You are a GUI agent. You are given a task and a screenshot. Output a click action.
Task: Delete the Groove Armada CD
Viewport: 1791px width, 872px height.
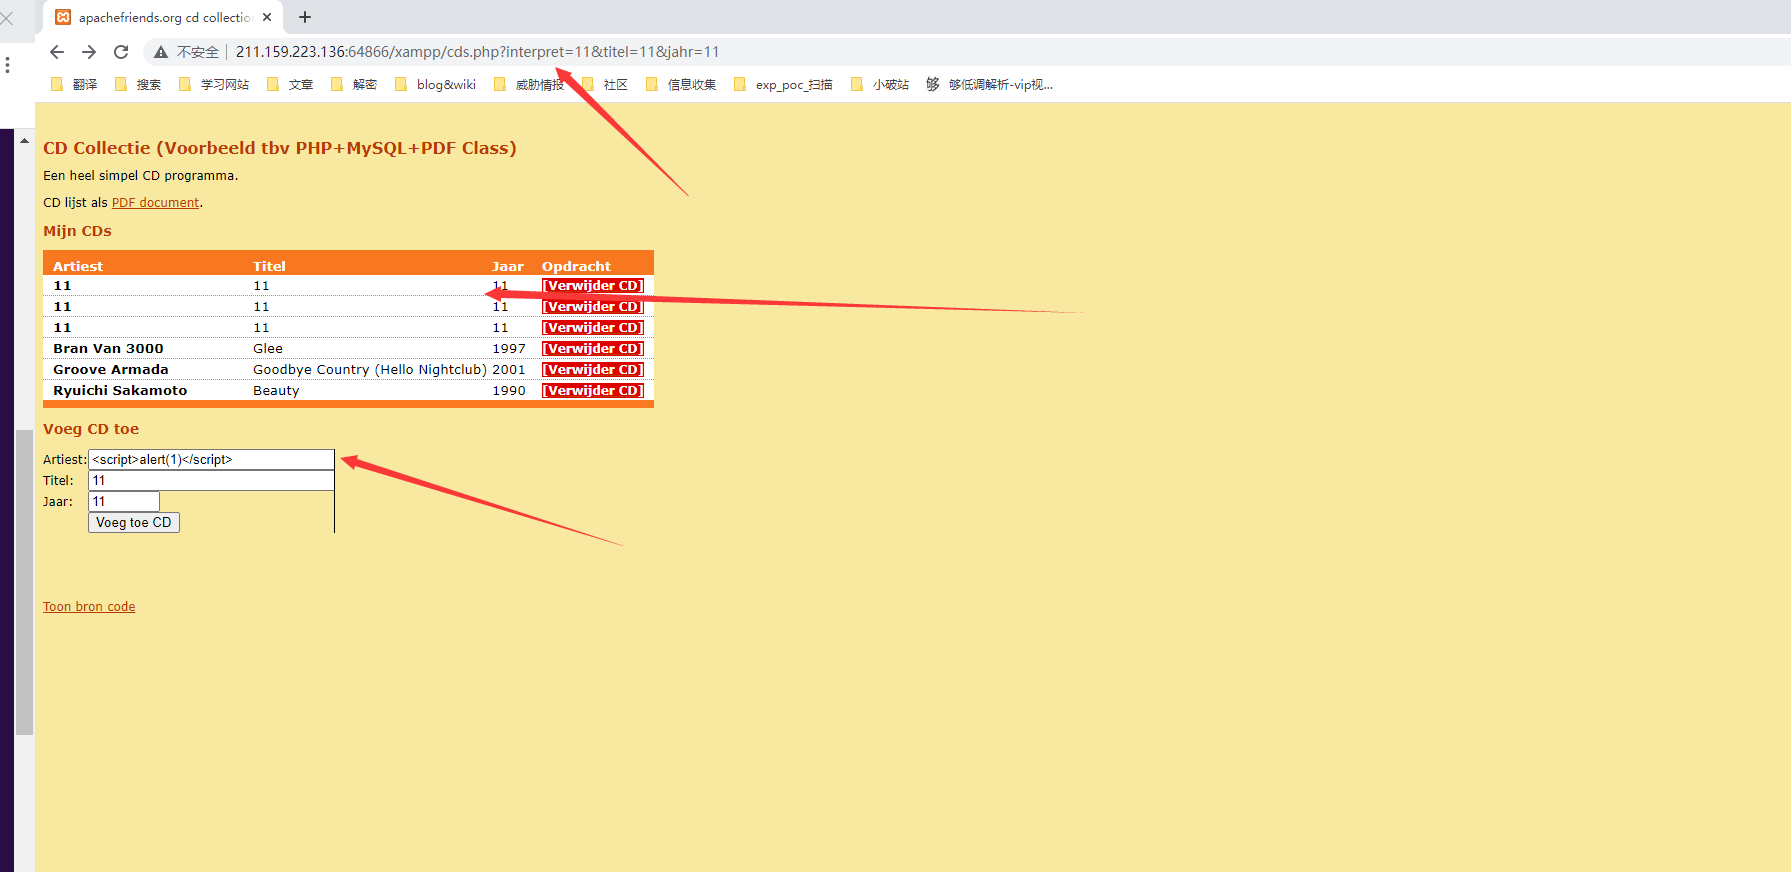click(x=593, y=370)
